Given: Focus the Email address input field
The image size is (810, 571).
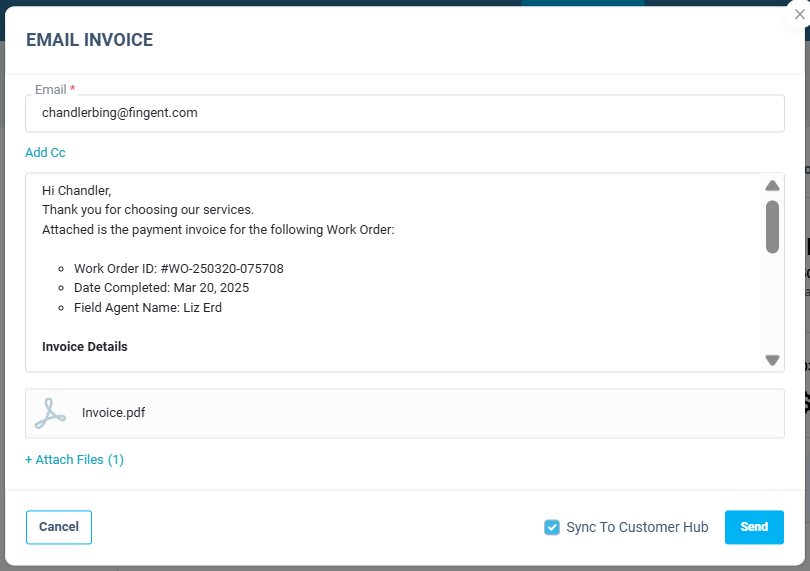Looking at the screenshot, I should click(404, 113).
